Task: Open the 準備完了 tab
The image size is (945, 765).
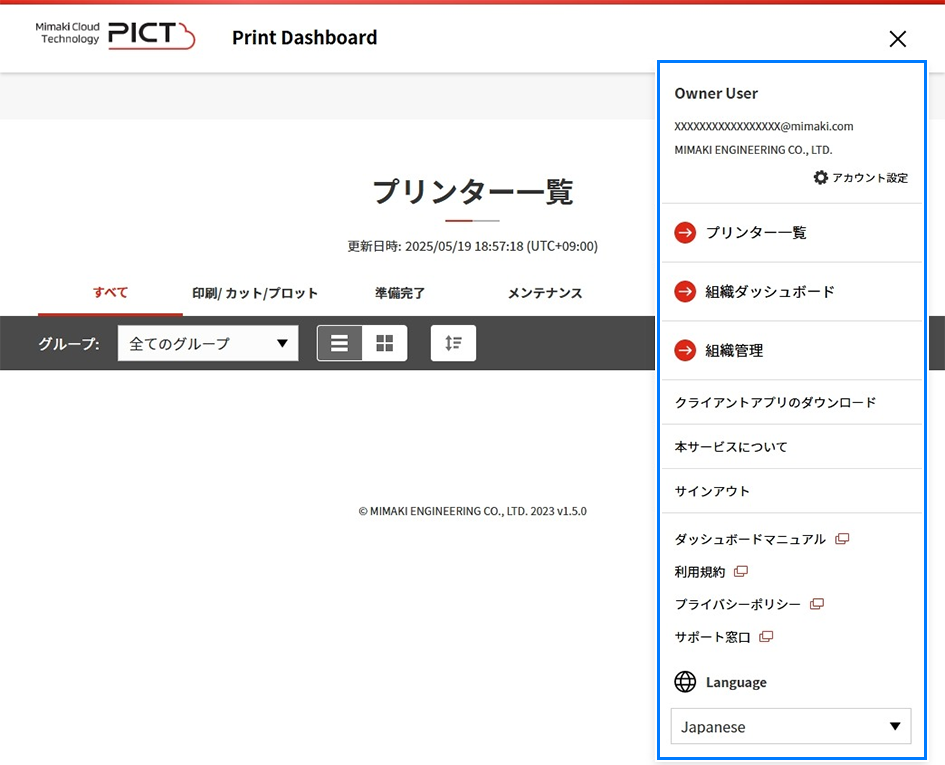Action: point(400,293)
